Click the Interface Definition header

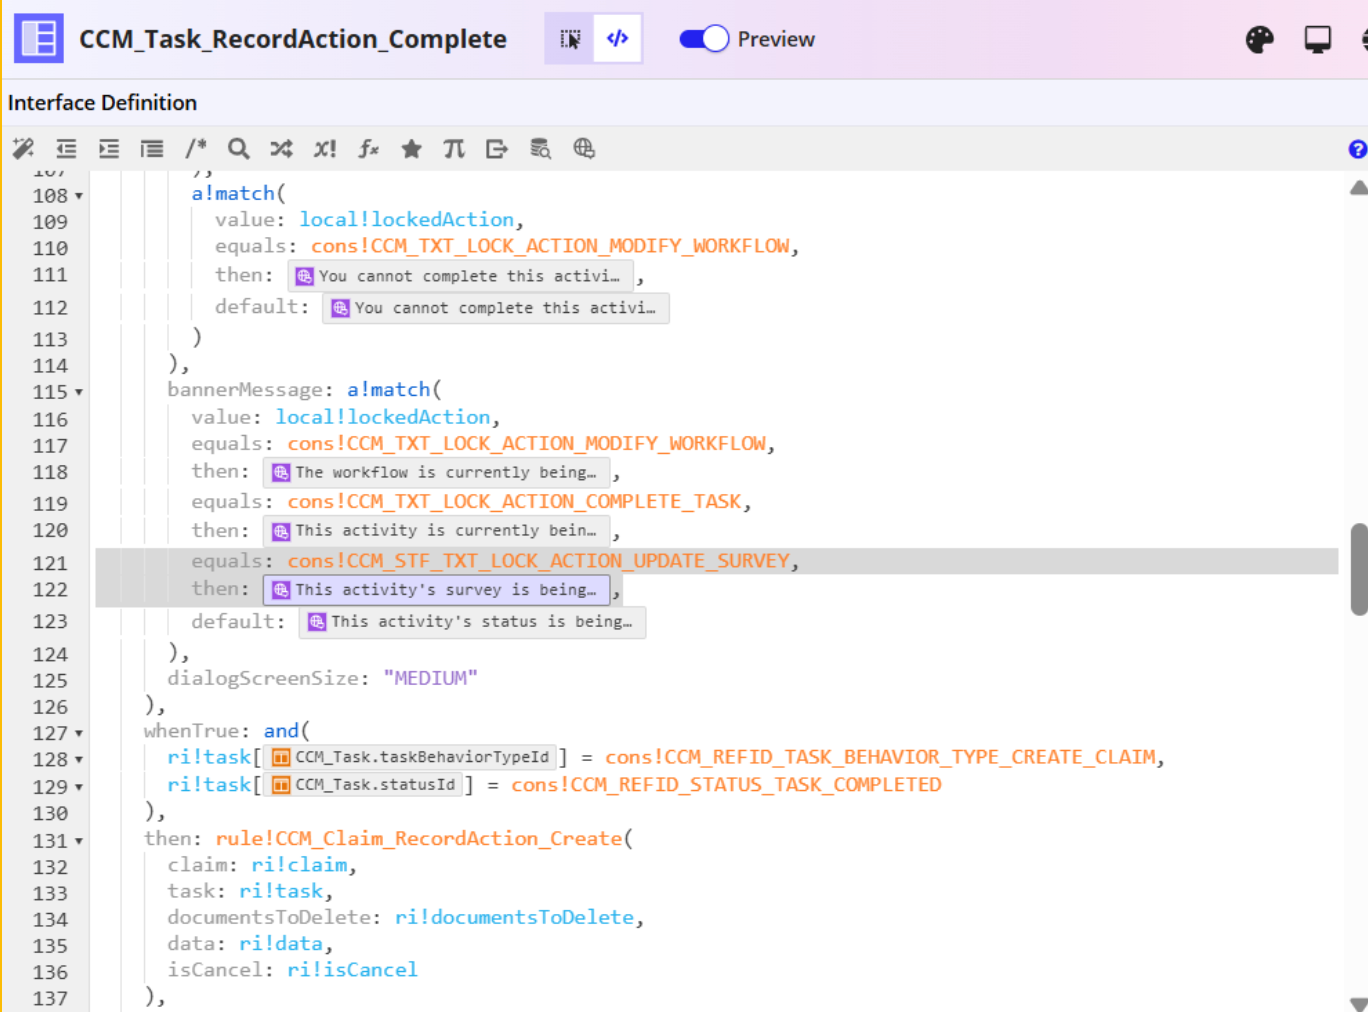coord(102,103)
